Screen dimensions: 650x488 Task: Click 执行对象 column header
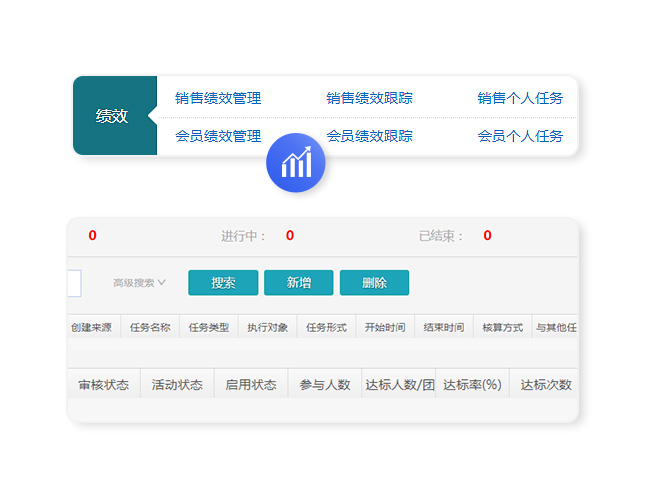[x=267, y=327]
